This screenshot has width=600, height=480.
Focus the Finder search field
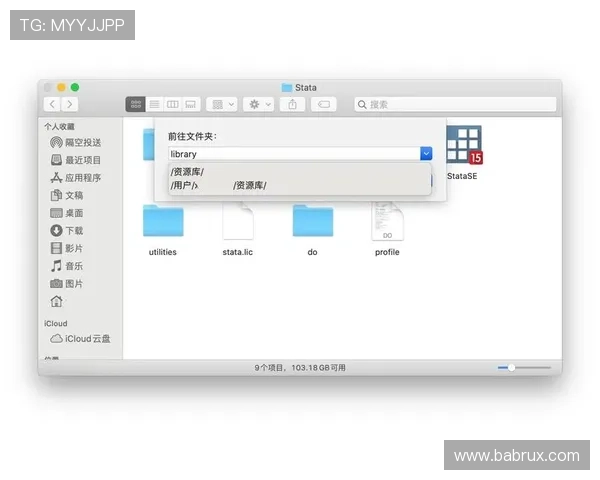click(x=455, y=104)
